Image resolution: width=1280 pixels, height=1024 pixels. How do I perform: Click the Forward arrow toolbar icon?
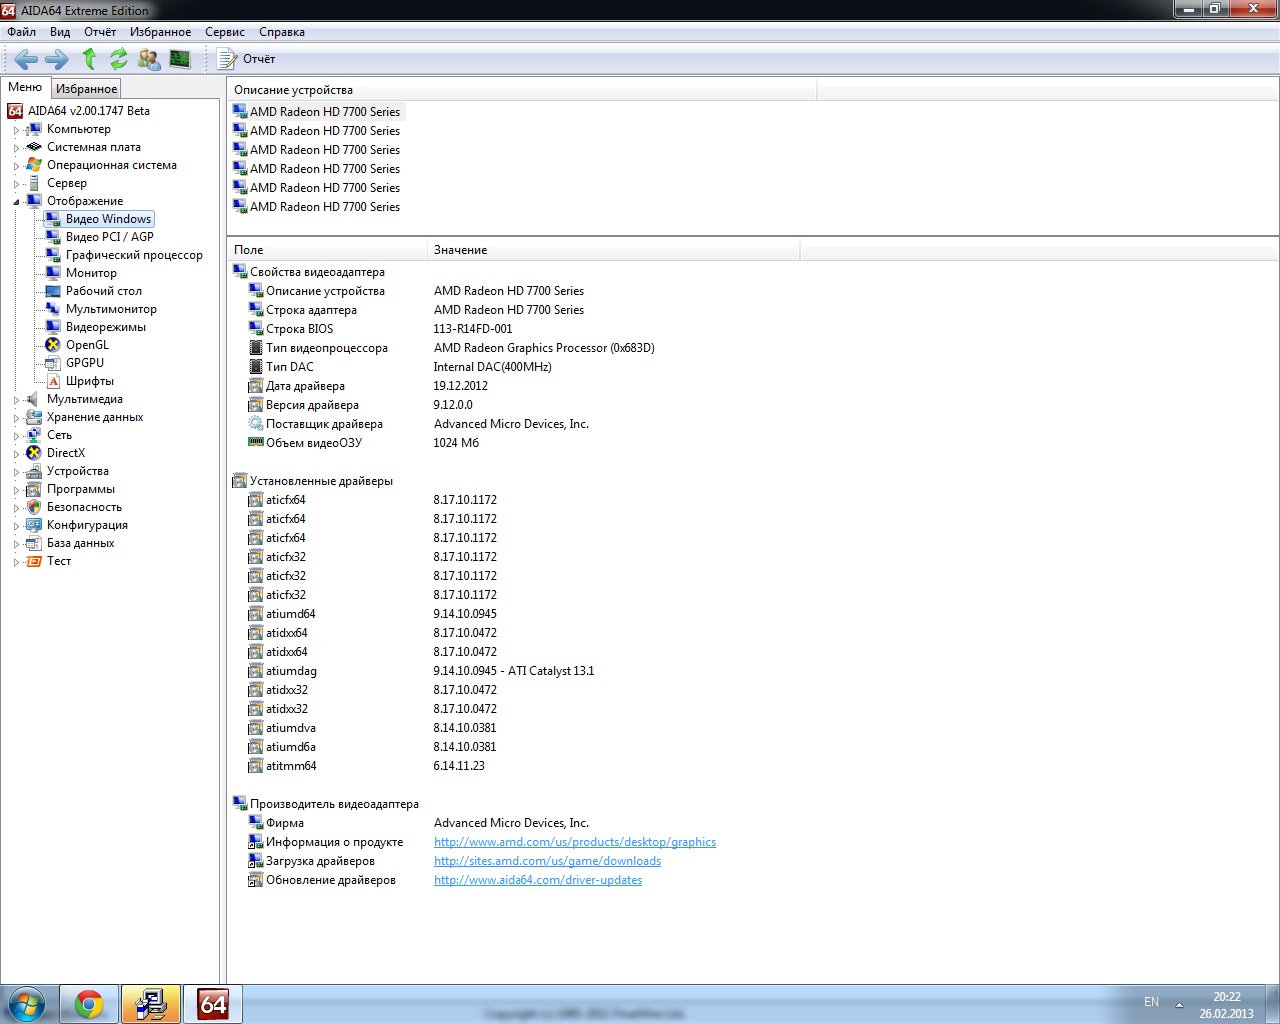(57, 59)
